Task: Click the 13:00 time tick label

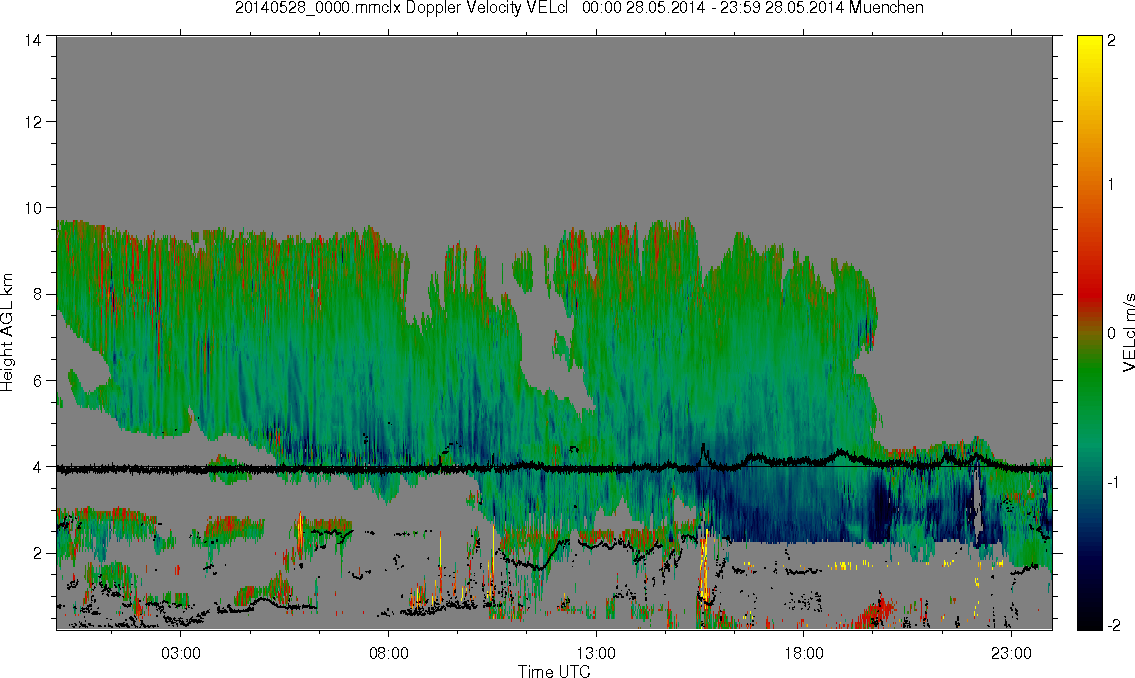Action: point(596,653)
